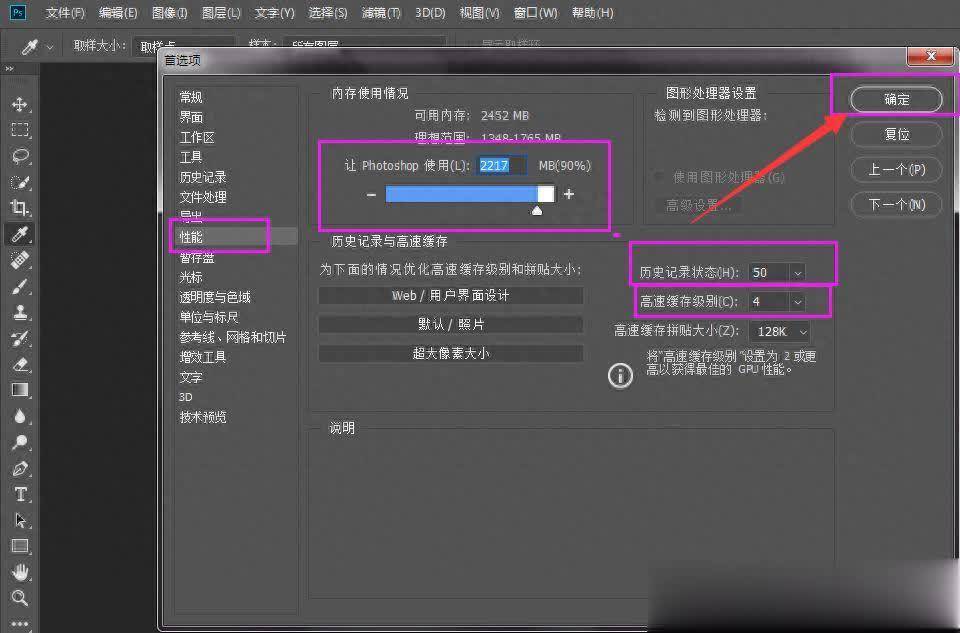Choose the Crop tool
The width and height of the screenshot is (960, 633).
[20, 208]
